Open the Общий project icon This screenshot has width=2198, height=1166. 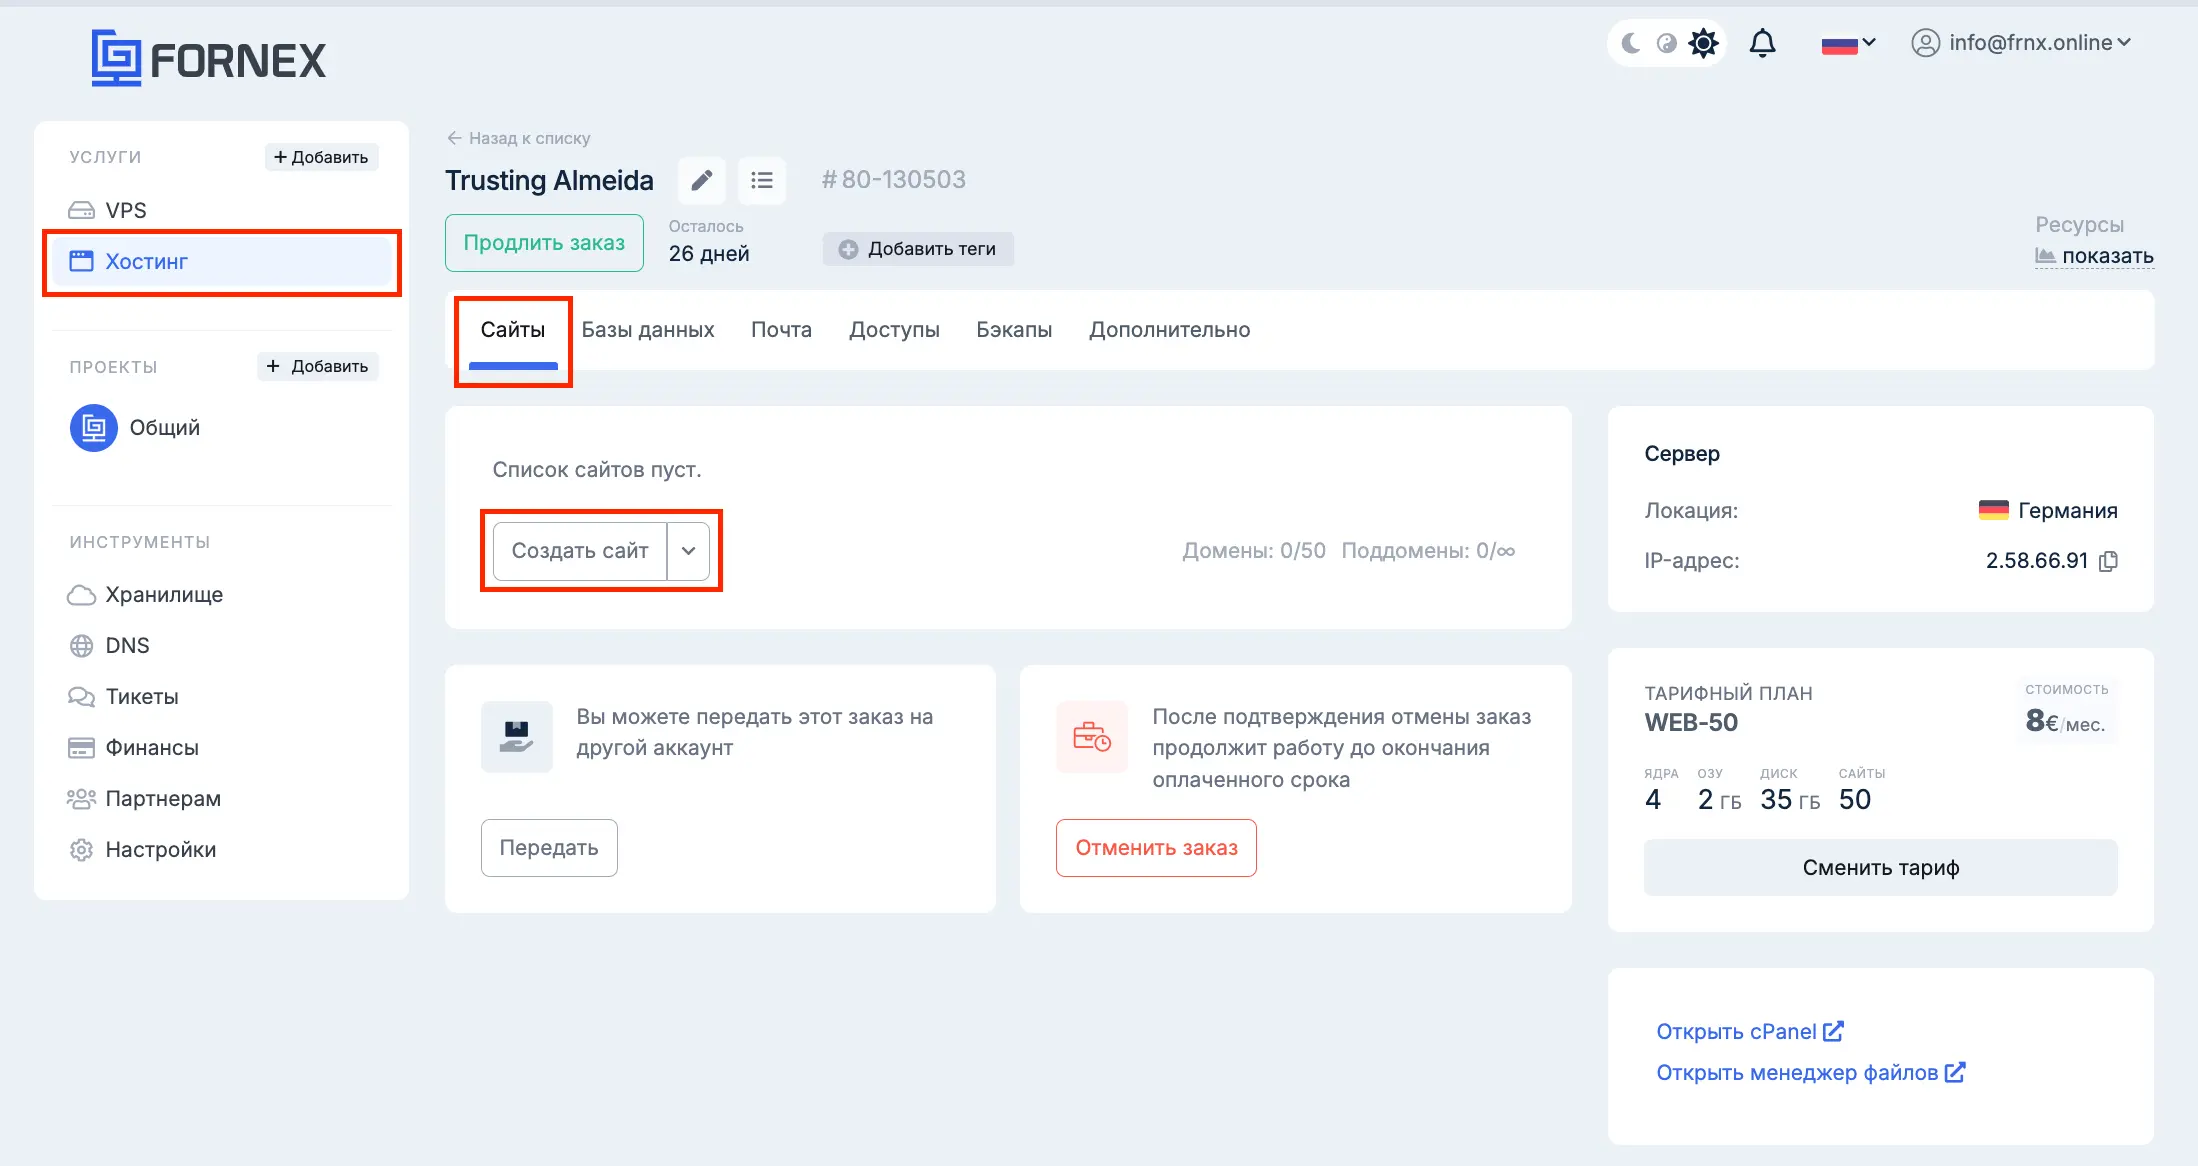coord(94,428)
